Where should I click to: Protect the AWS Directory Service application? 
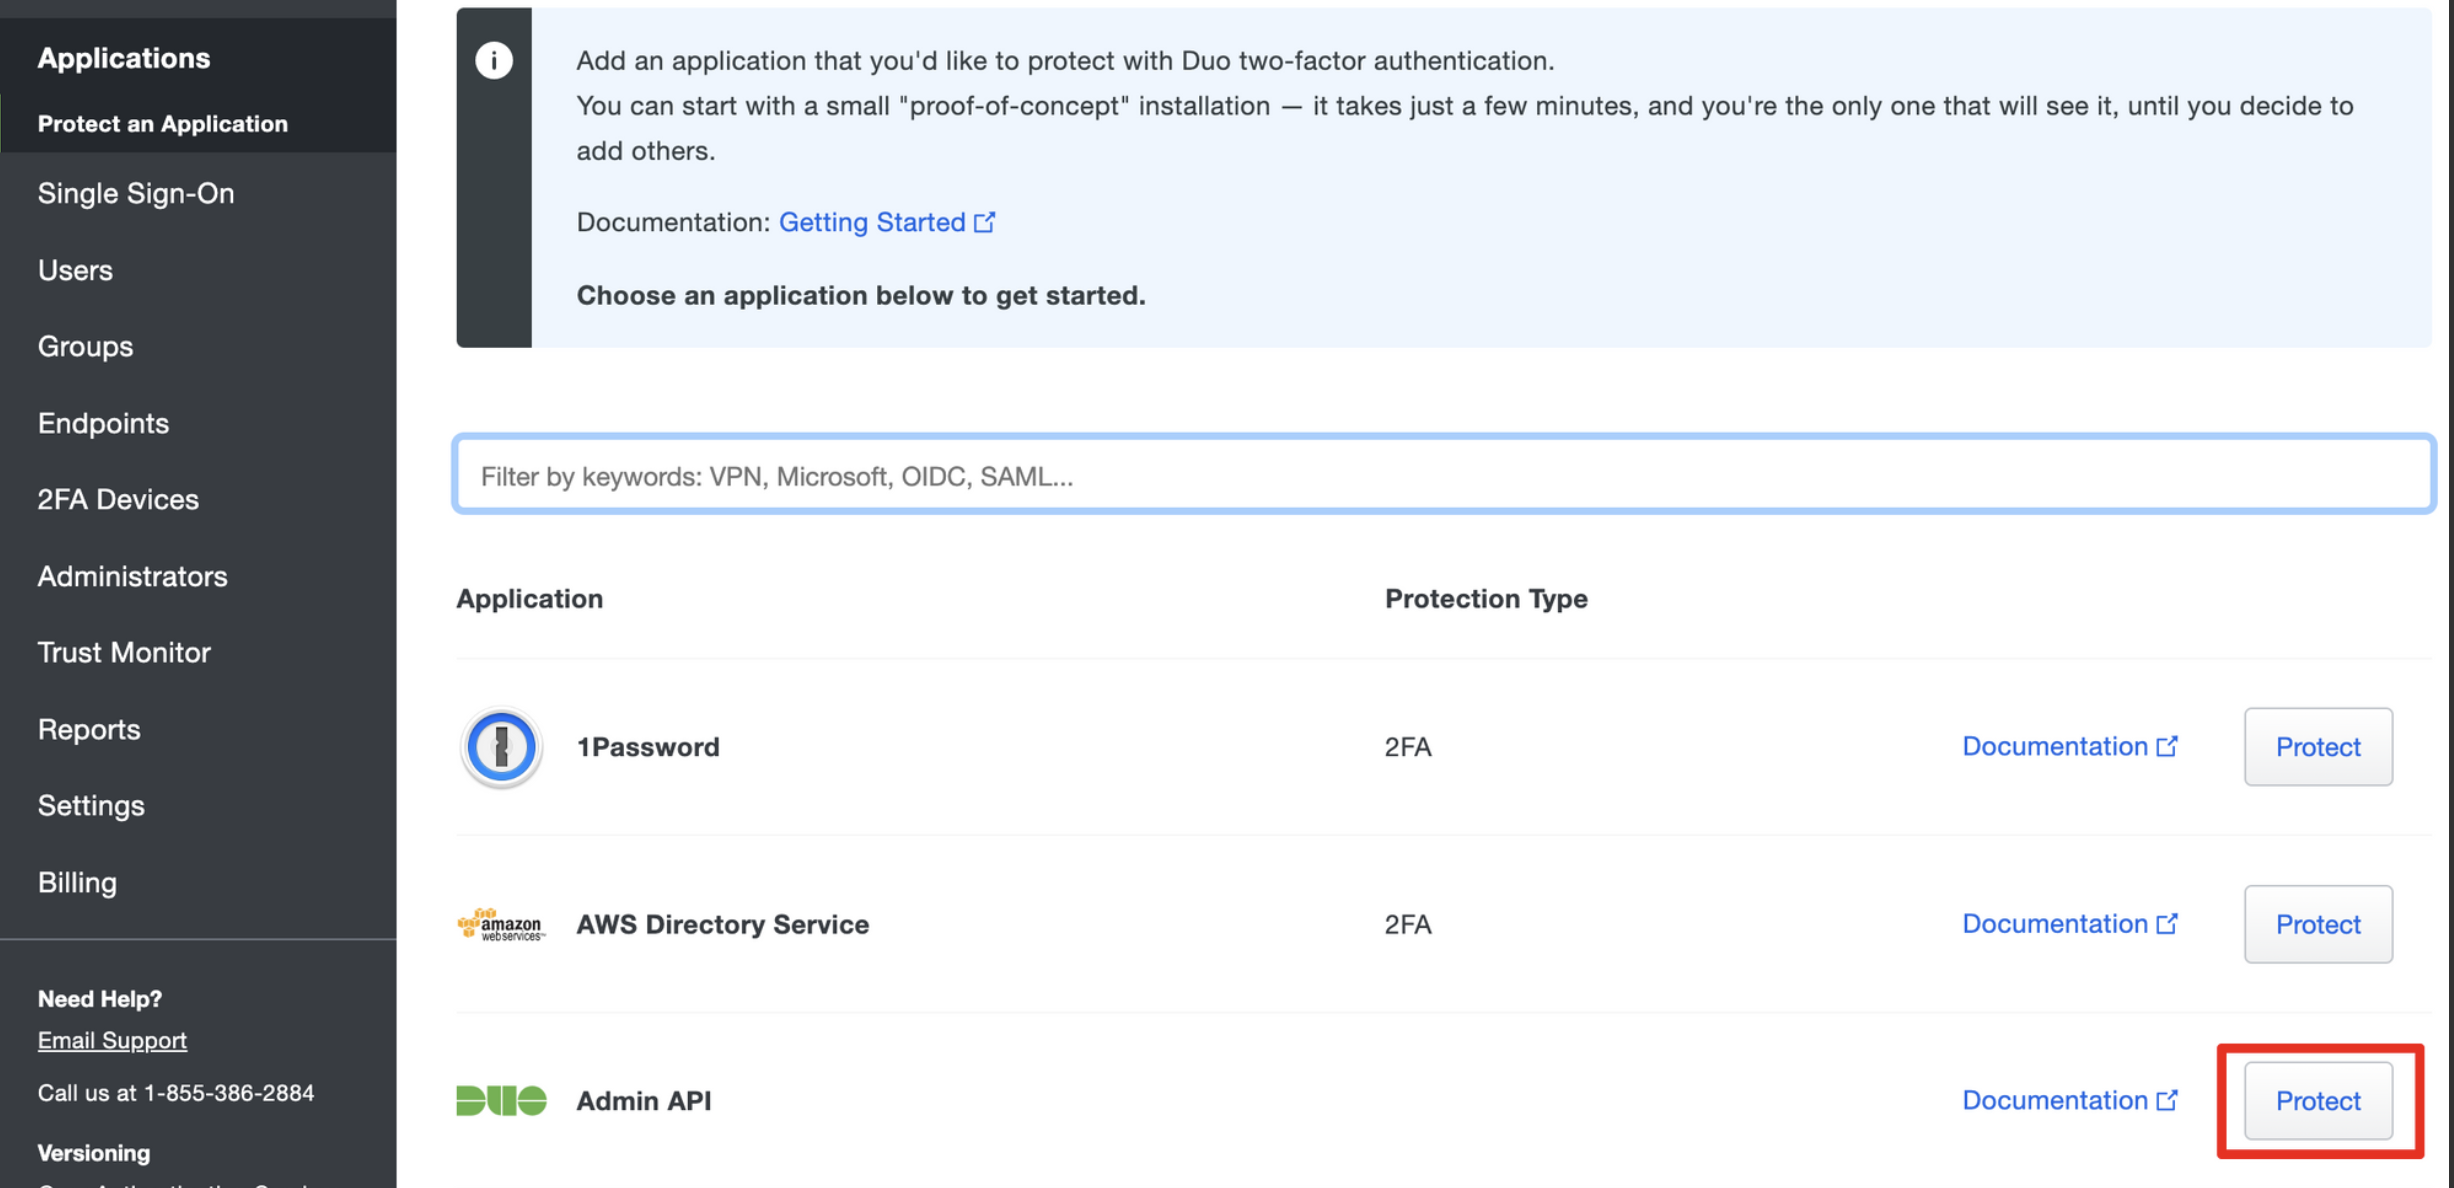pos(2317,924)
